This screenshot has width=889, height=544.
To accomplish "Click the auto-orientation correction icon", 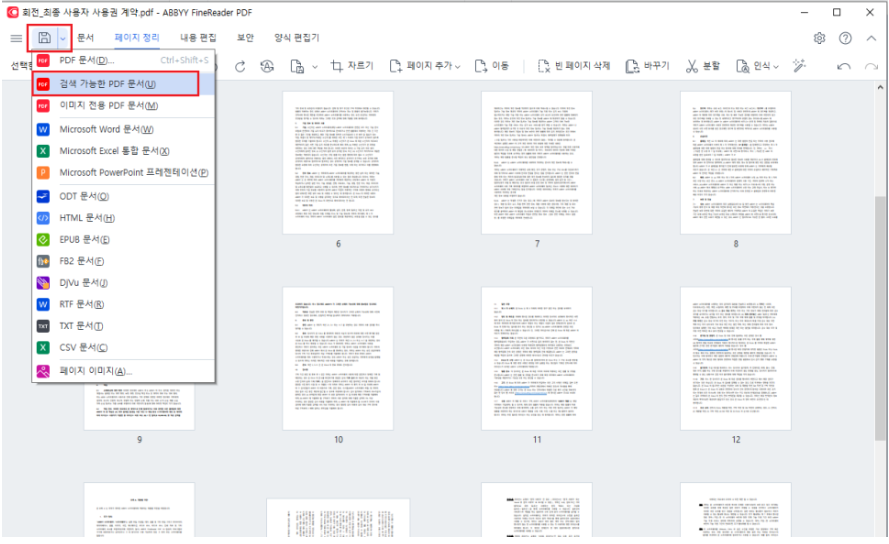I will click(x=267, y=66).
